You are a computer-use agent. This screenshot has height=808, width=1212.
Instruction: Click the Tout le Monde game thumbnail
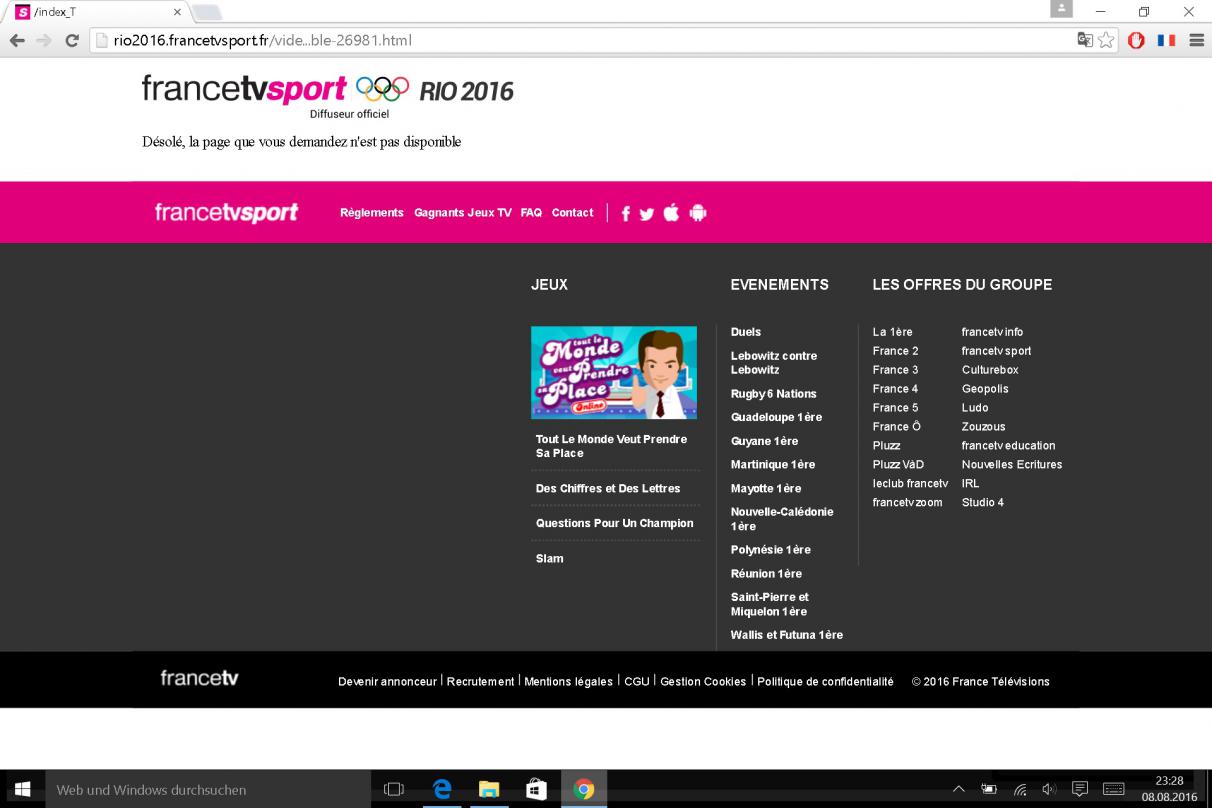click(614, 372)
